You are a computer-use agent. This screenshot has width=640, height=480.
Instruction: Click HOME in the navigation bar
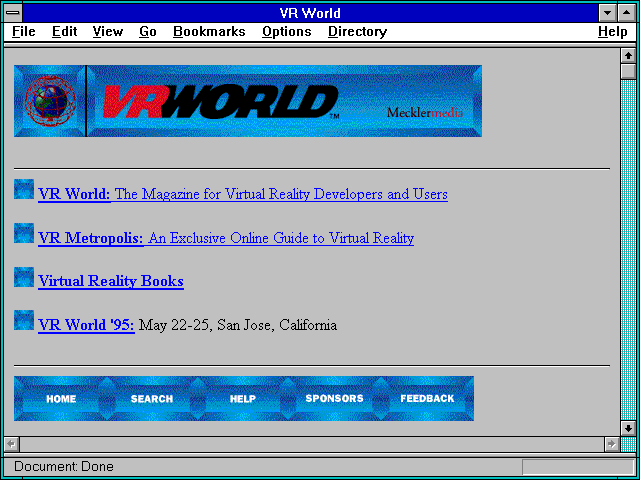point(61,399)
